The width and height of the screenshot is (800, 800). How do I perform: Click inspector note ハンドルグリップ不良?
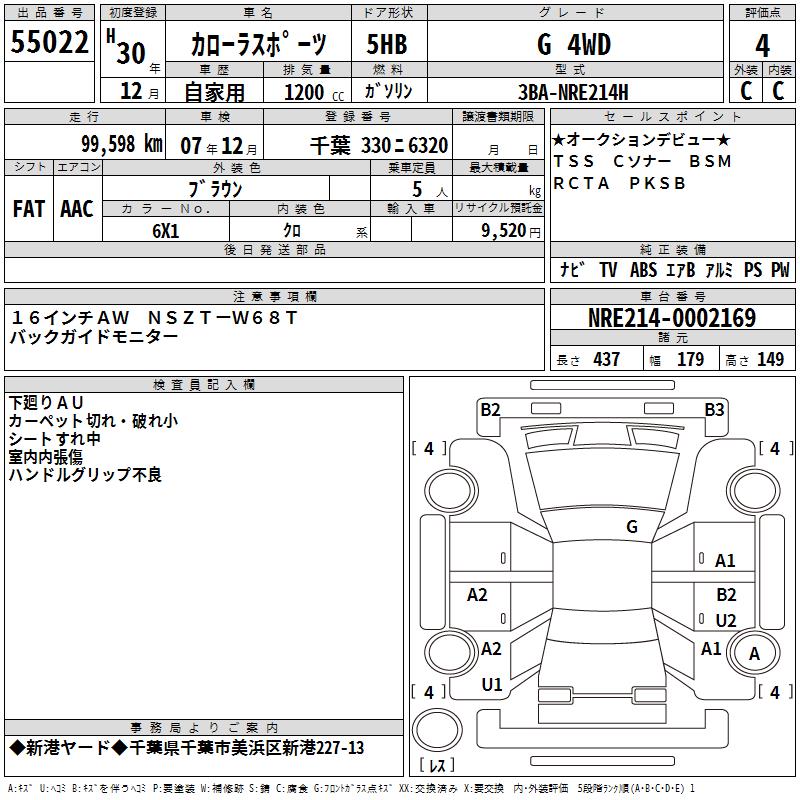click(85, 474)
